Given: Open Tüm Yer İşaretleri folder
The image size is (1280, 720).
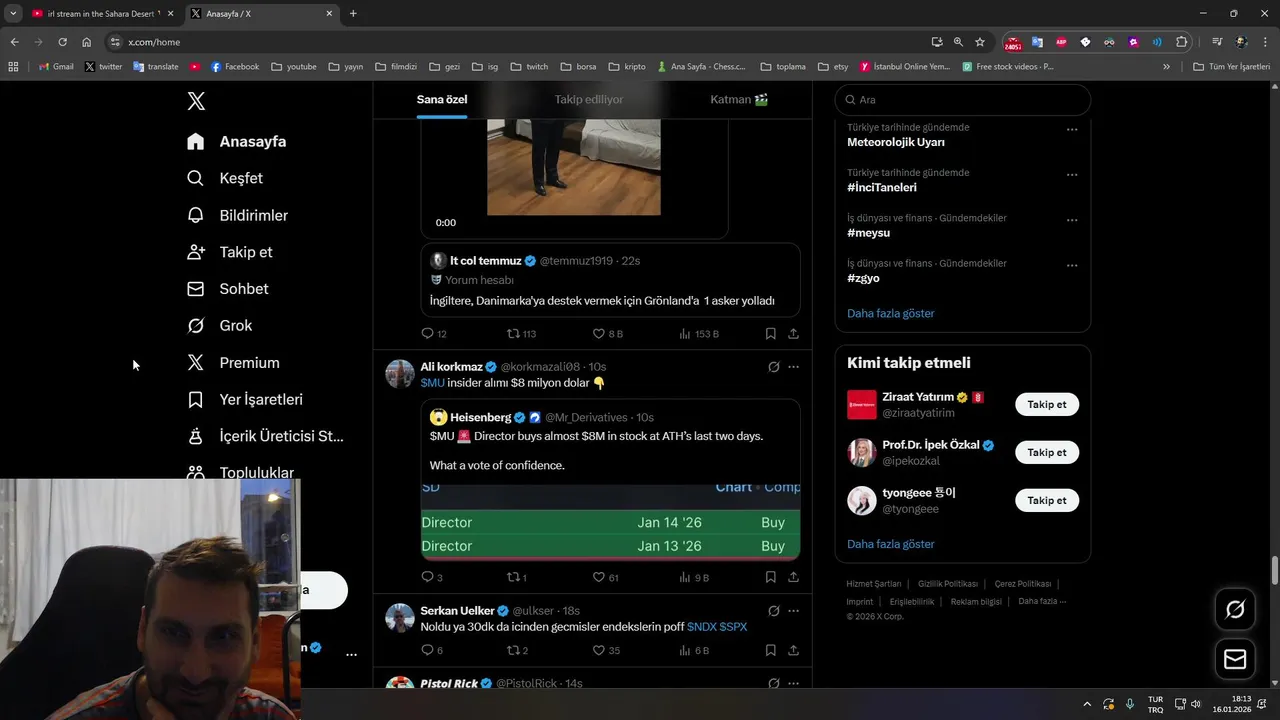Looking at the screenshot, I should click(x=1231, y=67).
